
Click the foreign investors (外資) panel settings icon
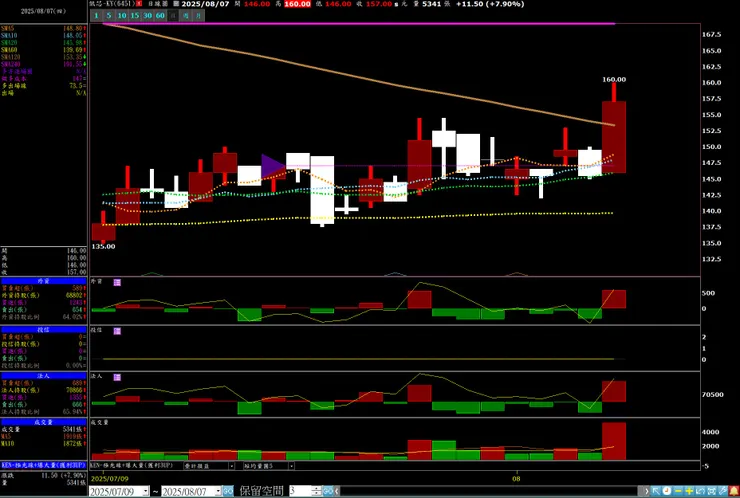pos(117,282)
